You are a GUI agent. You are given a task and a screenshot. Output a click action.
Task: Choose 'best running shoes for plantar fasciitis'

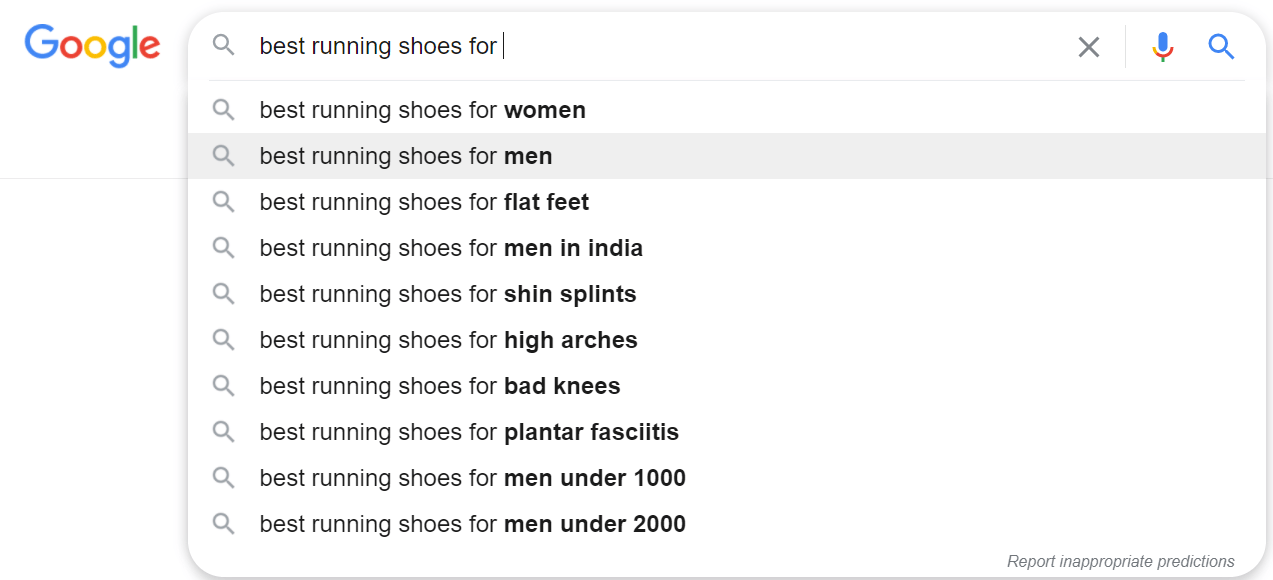point(469,432)
